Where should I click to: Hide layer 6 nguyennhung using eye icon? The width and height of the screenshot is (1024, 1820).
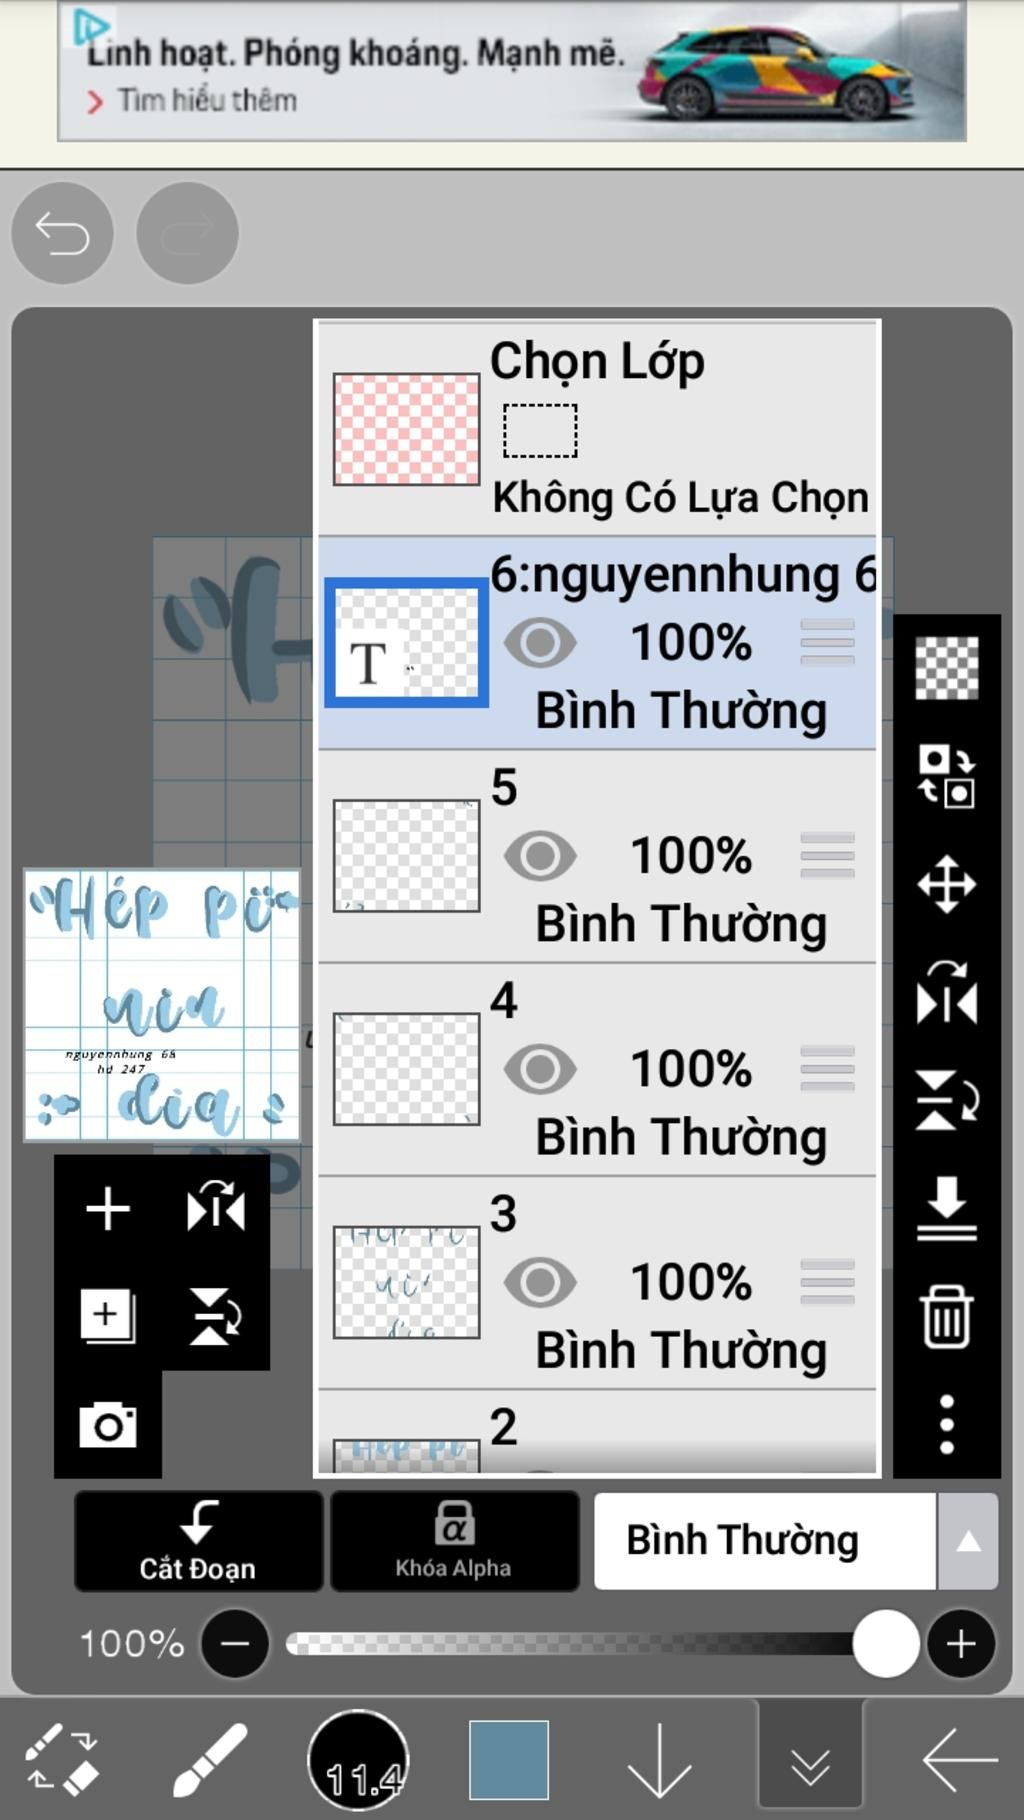540,643
